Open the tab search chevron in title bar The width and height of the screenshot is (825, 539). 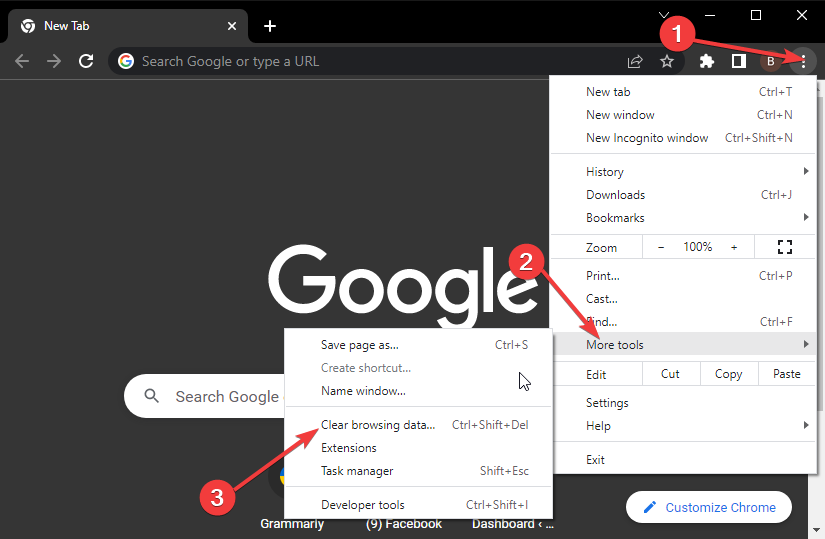(x=664, y=15)
